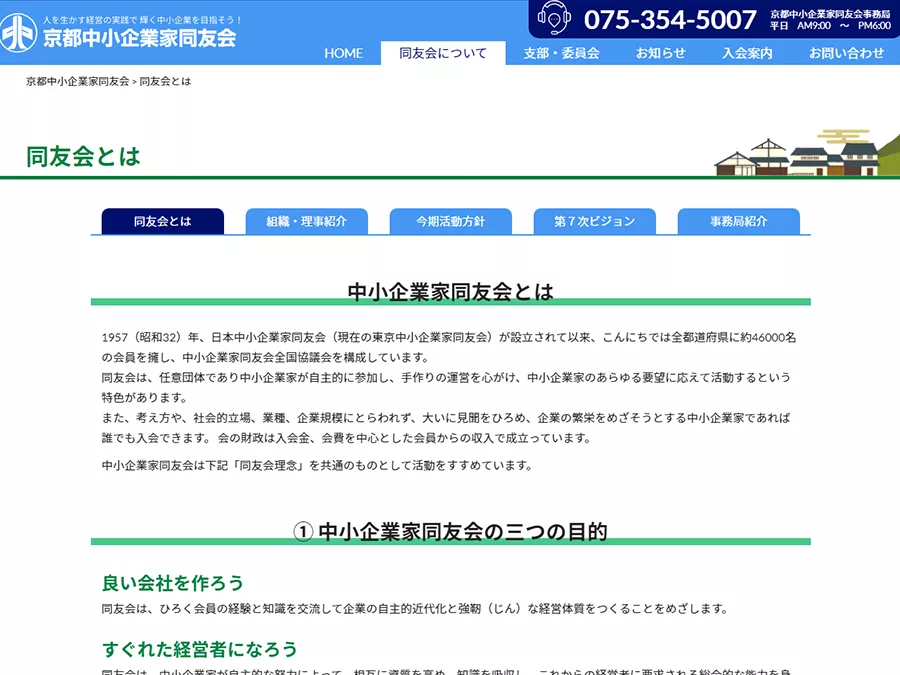
Task: Switch to the 組織・理事紹介 tab
Action: coord(307,221)
